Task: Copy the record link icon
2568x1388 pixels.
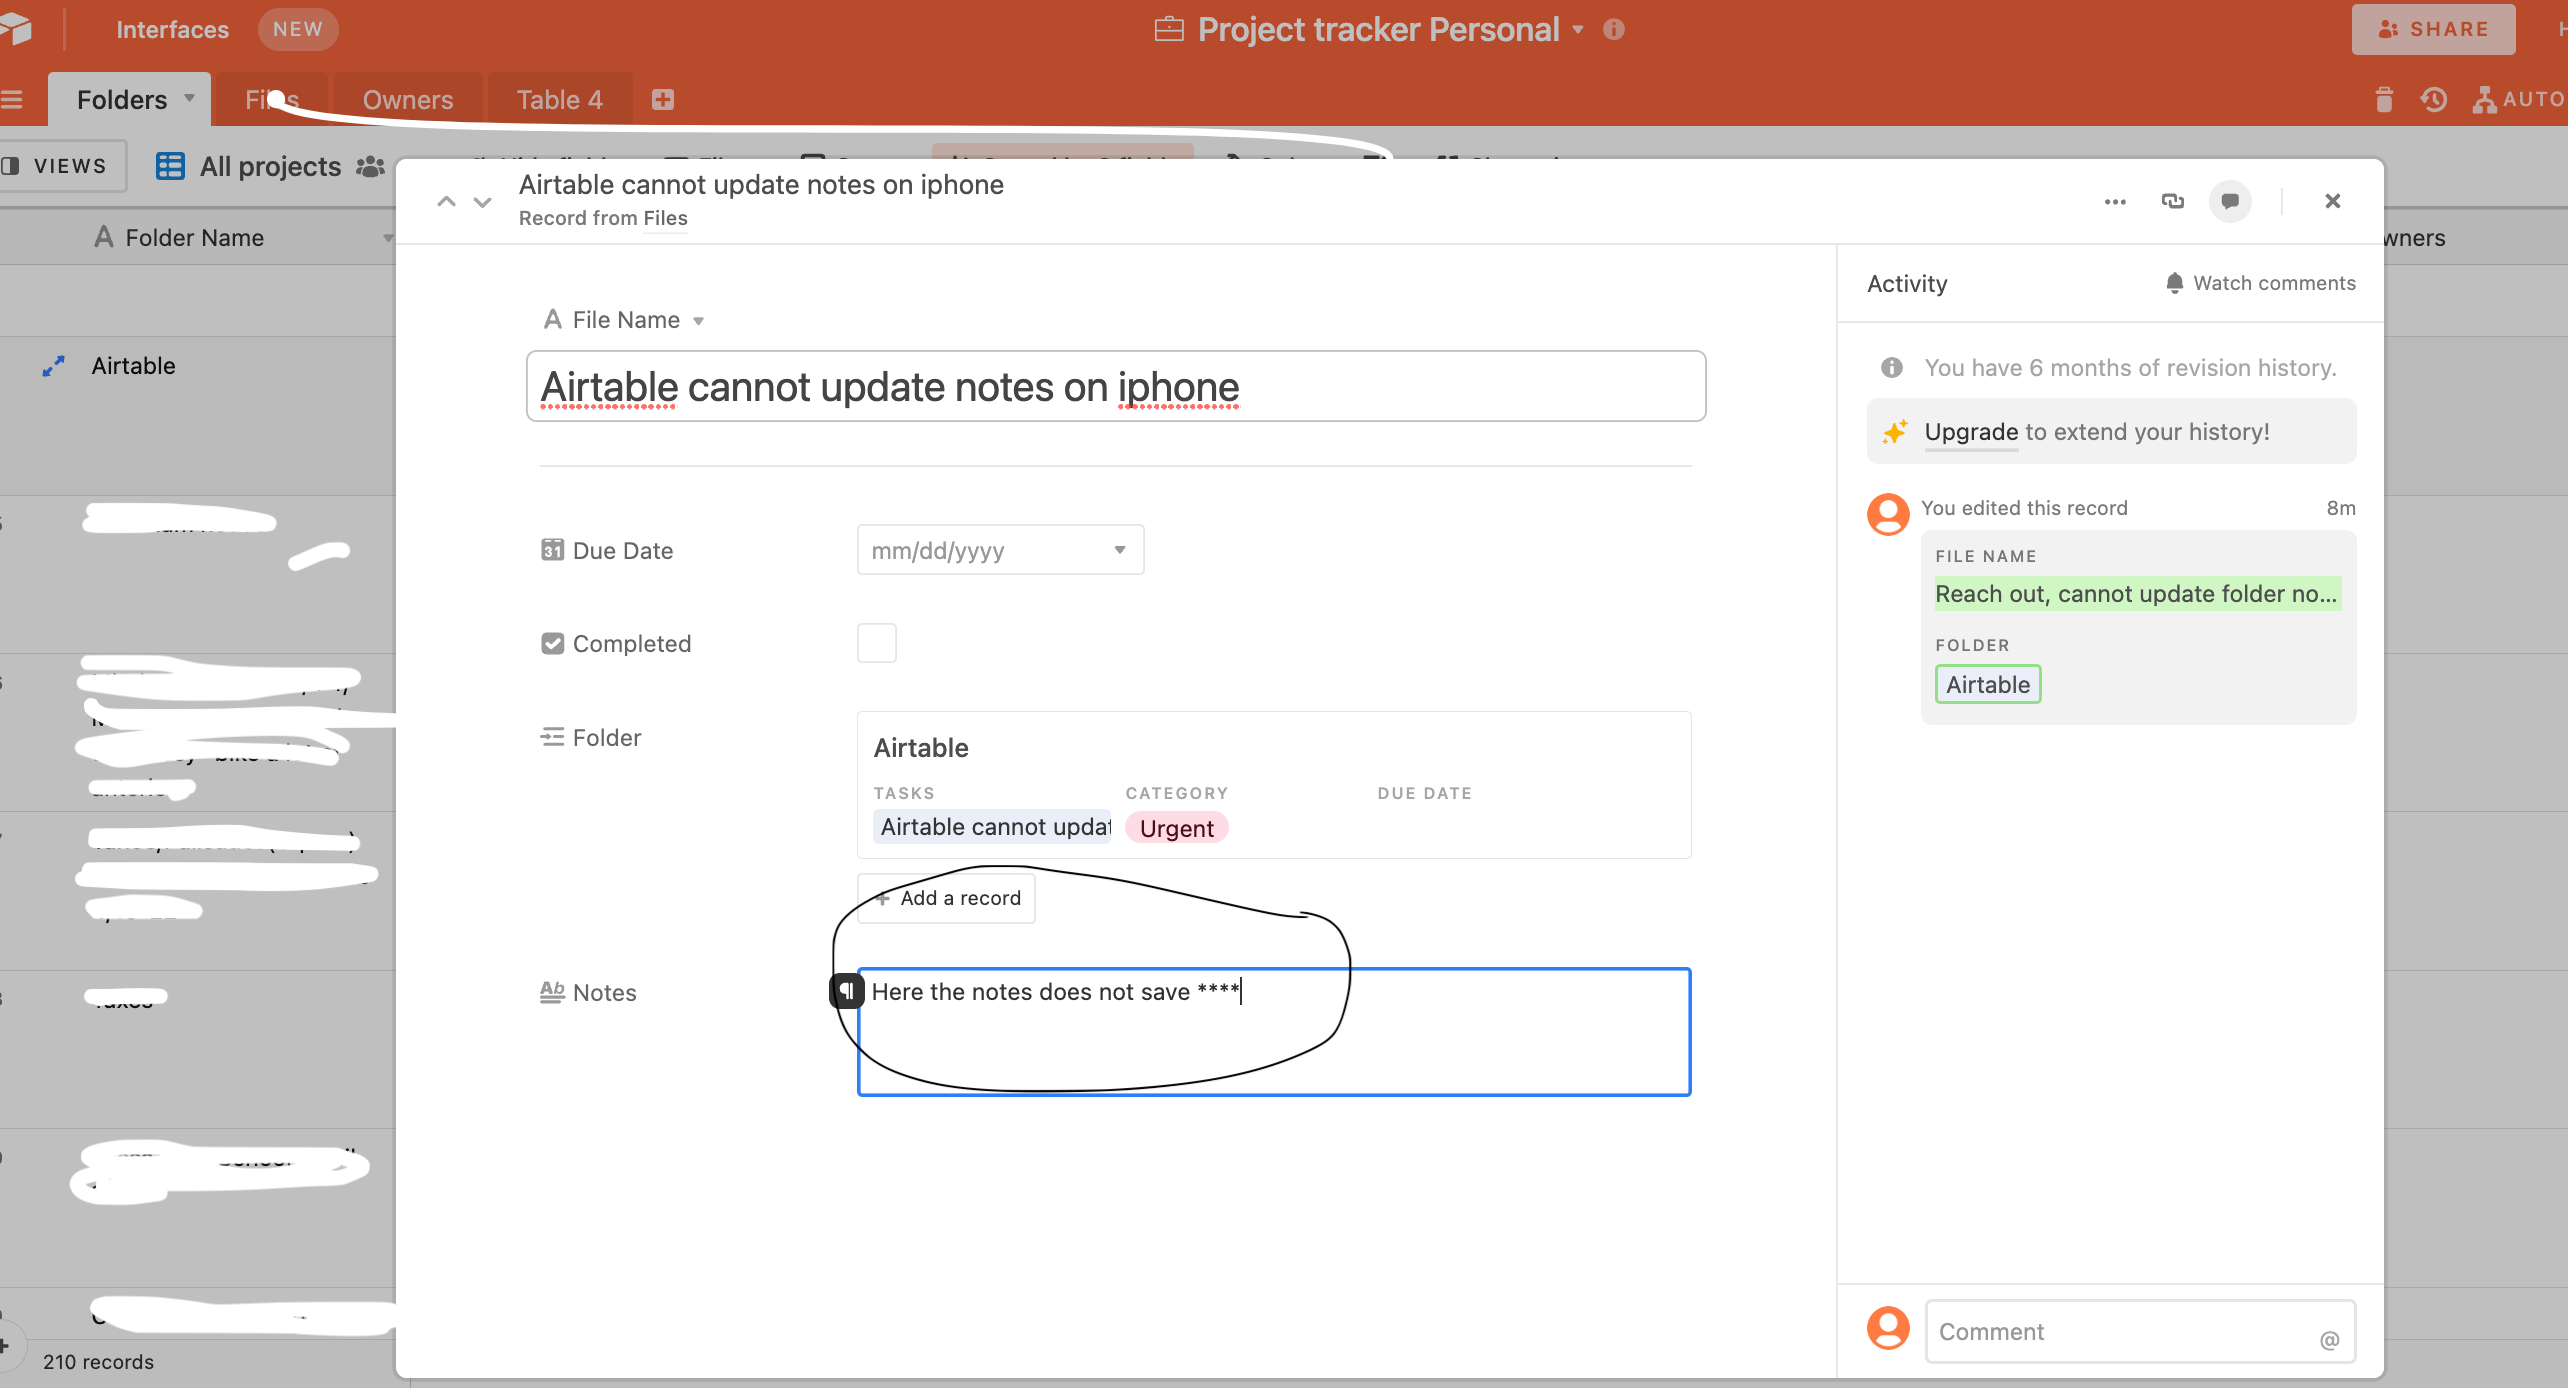Action: 2173,201
